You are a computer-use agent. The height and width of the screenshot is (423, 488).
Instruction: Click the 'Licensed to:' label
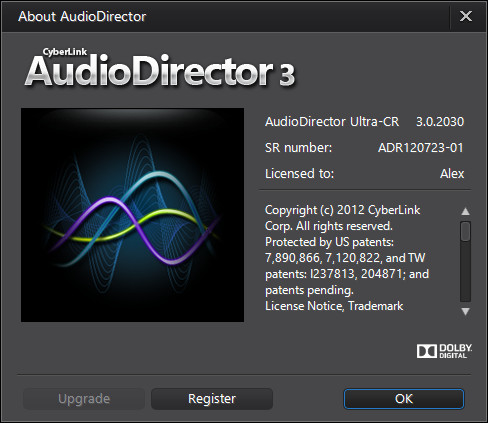click(299, 174)
